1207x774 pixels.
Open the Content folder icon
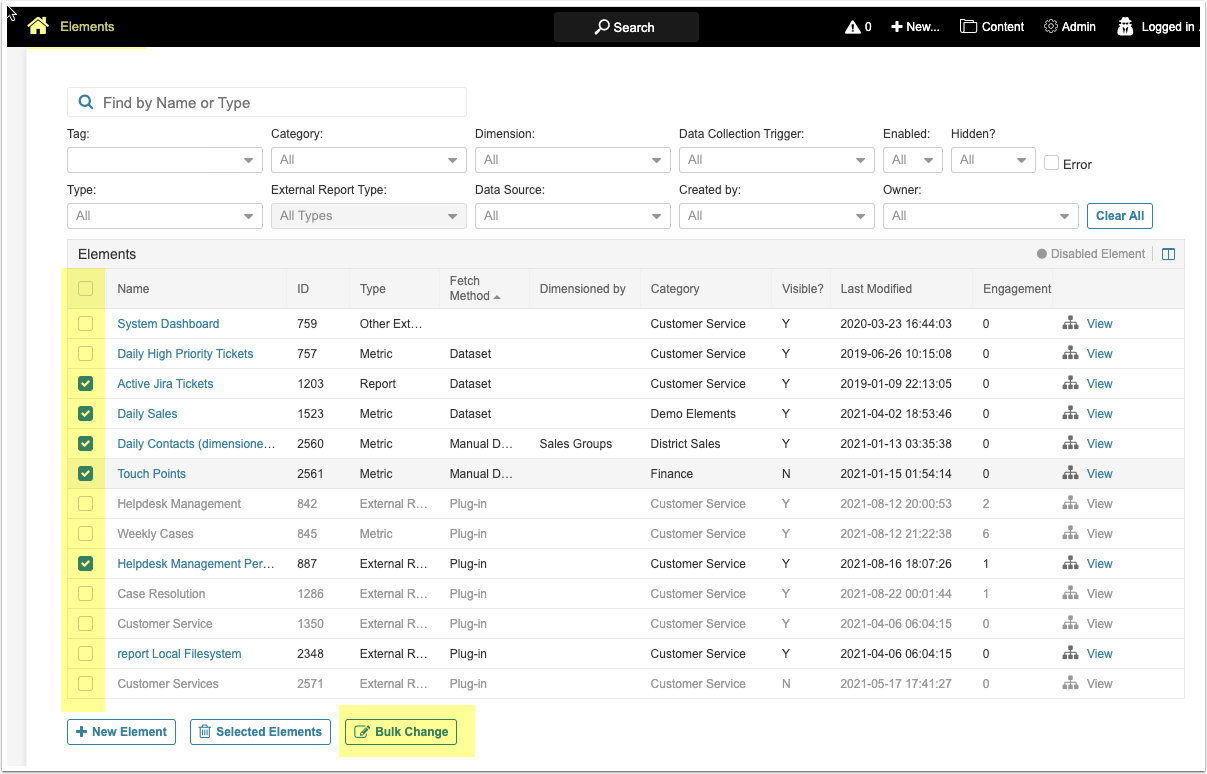click(x=968, y=27)
